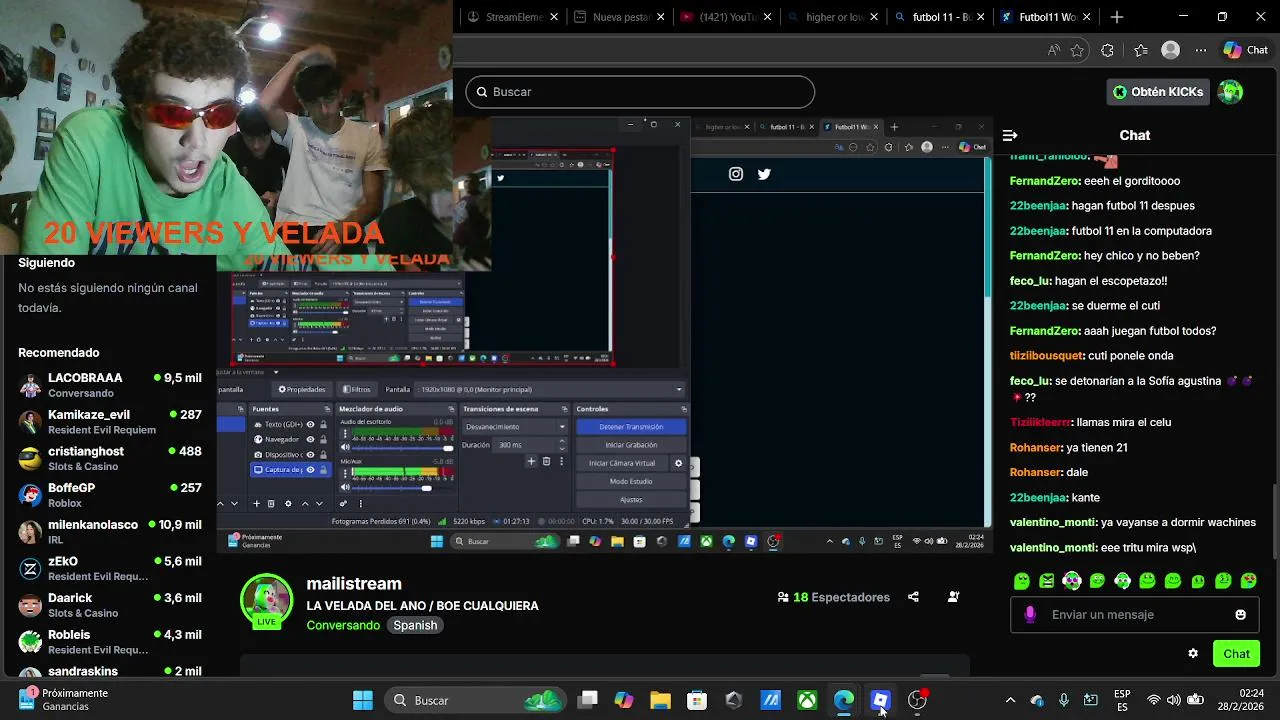The height and width of the screenshot is (720, 1280).
Task: Open the browser Extensions puzzle icon
Action: click(1107, 50)
